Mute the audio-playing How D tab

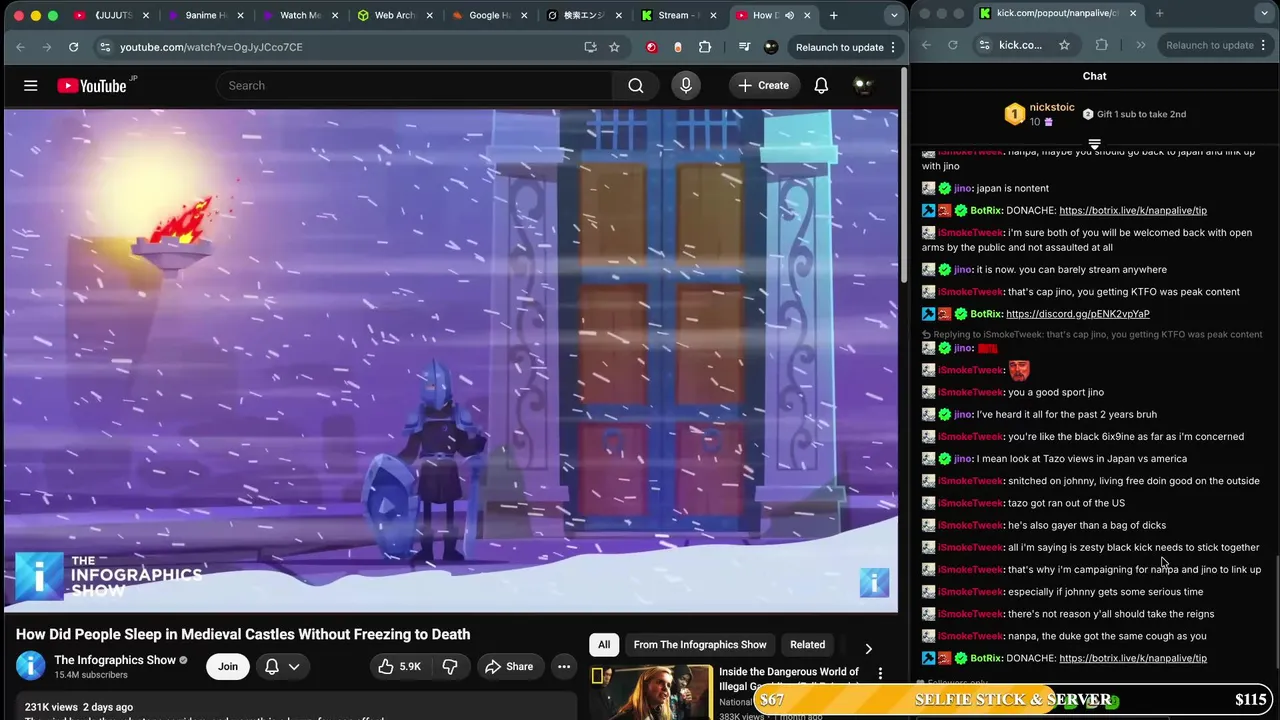pyautogui.click(x=789, y=15)
